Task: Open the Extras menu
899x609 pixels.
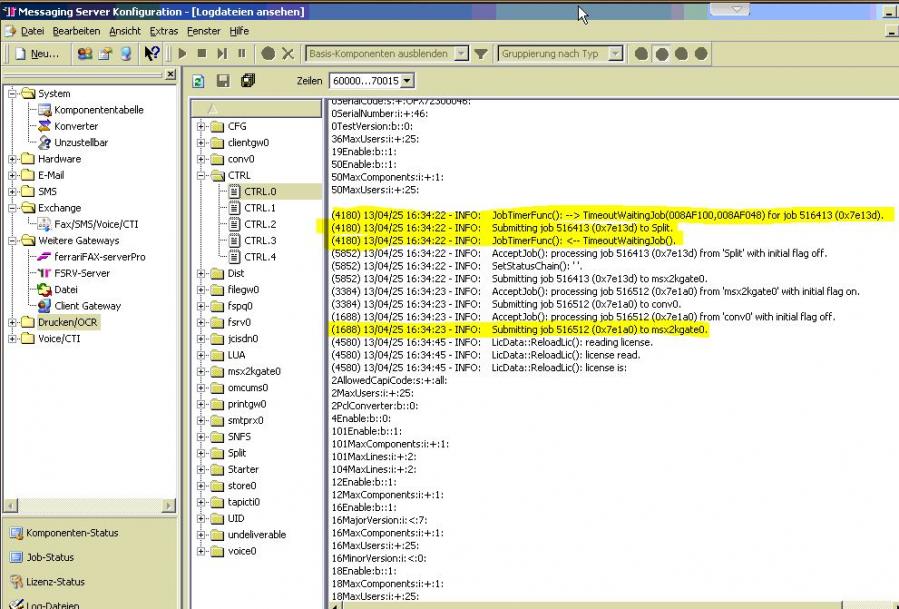Action: (x=164, y=31)
